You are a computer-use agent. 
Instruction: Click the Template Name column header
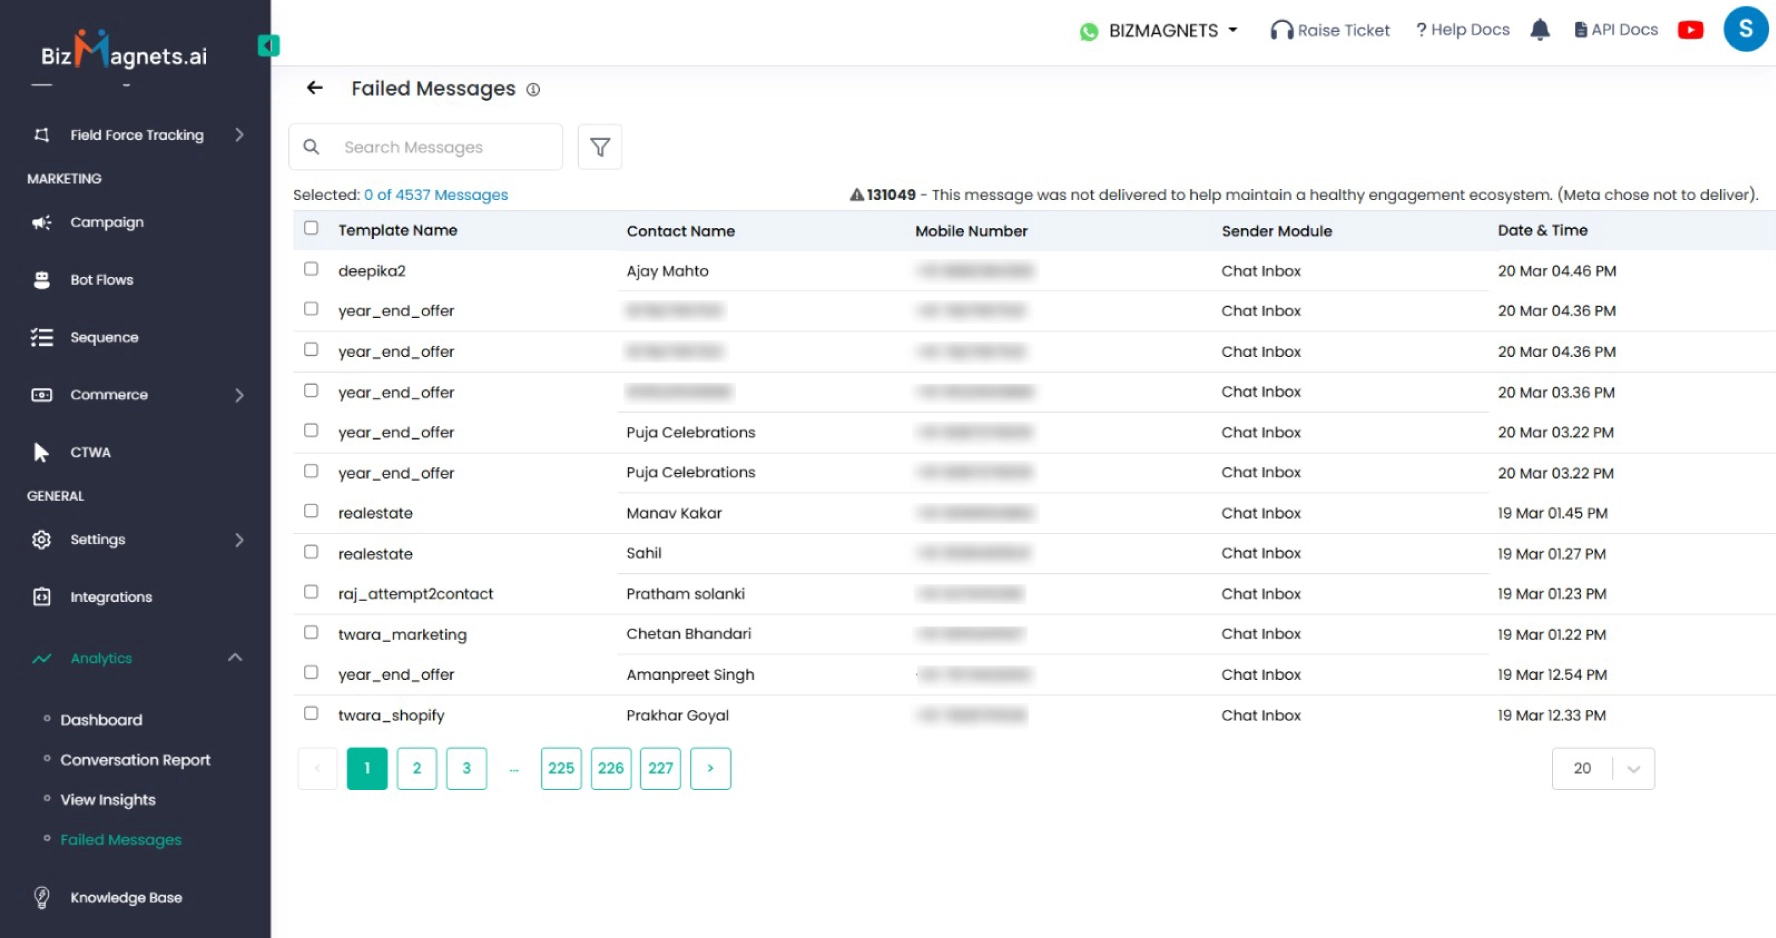pos(398,230)
